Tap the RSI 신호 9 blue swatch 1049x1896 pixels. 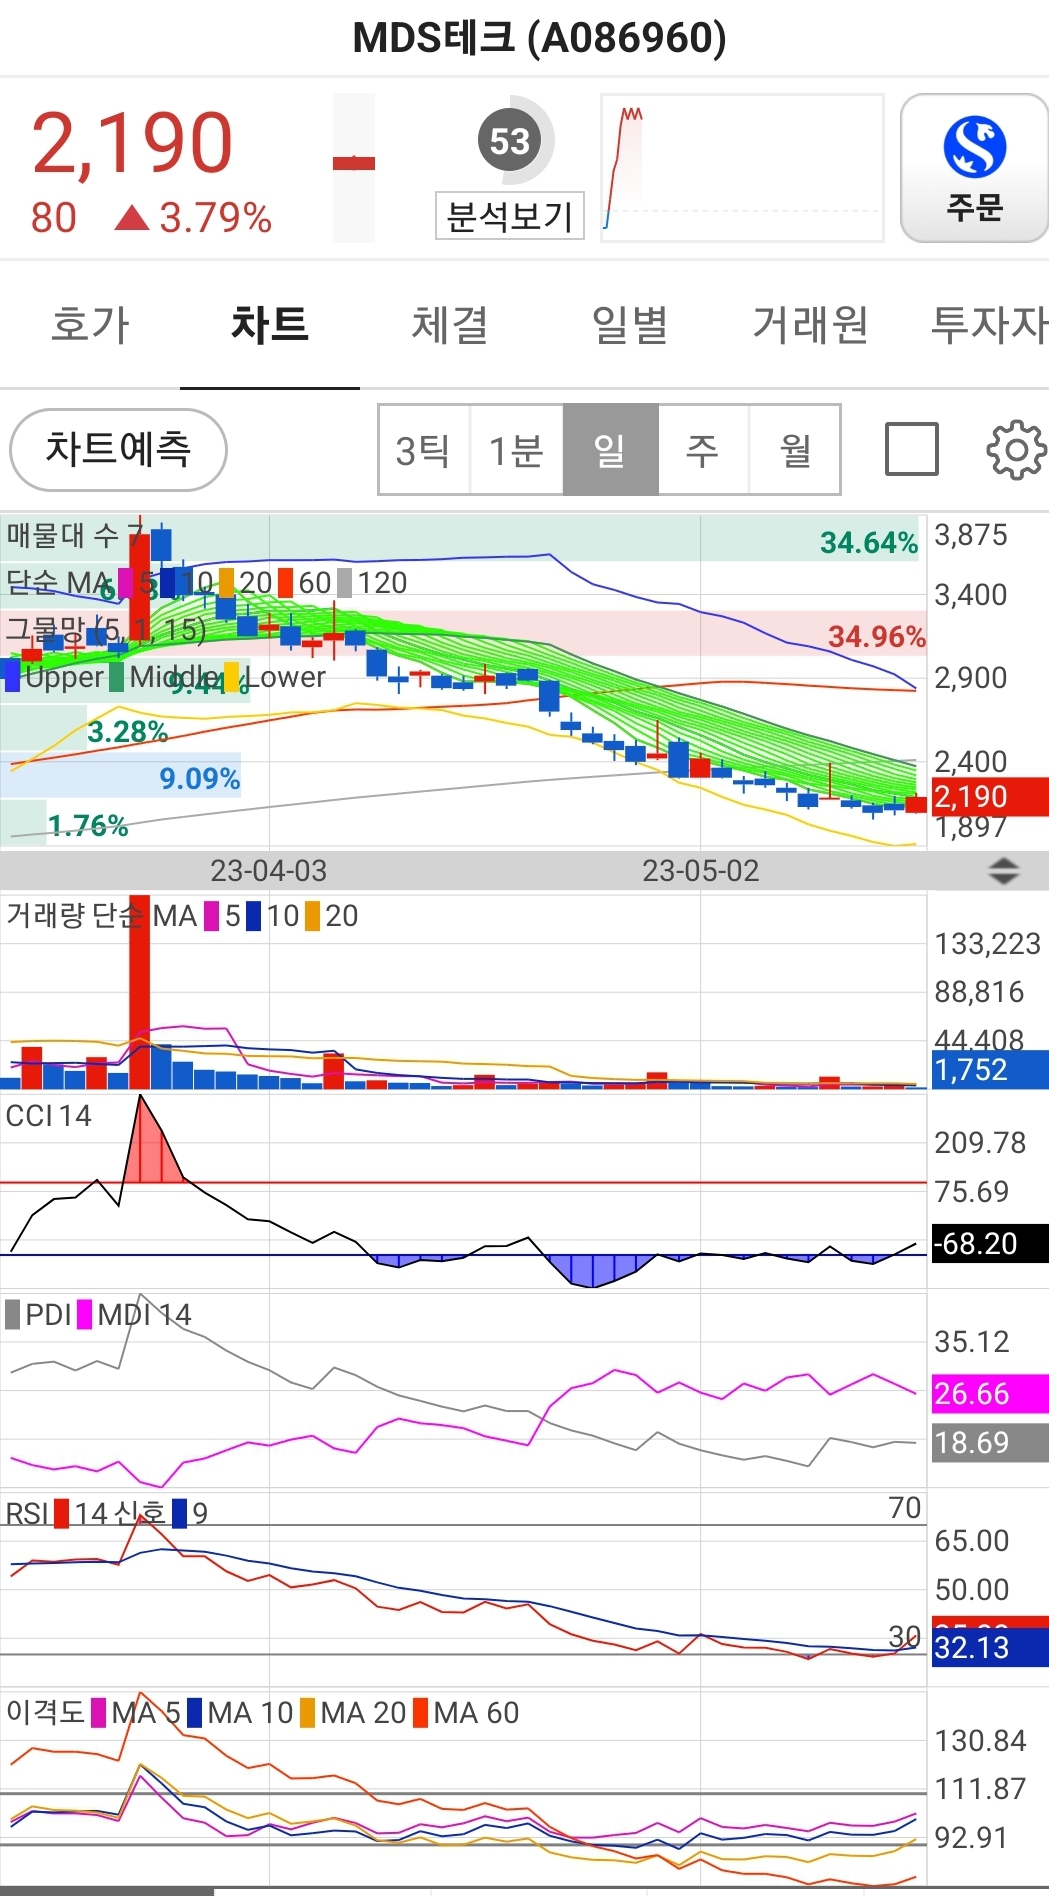pyautogui.click(x=180, y=1513)
